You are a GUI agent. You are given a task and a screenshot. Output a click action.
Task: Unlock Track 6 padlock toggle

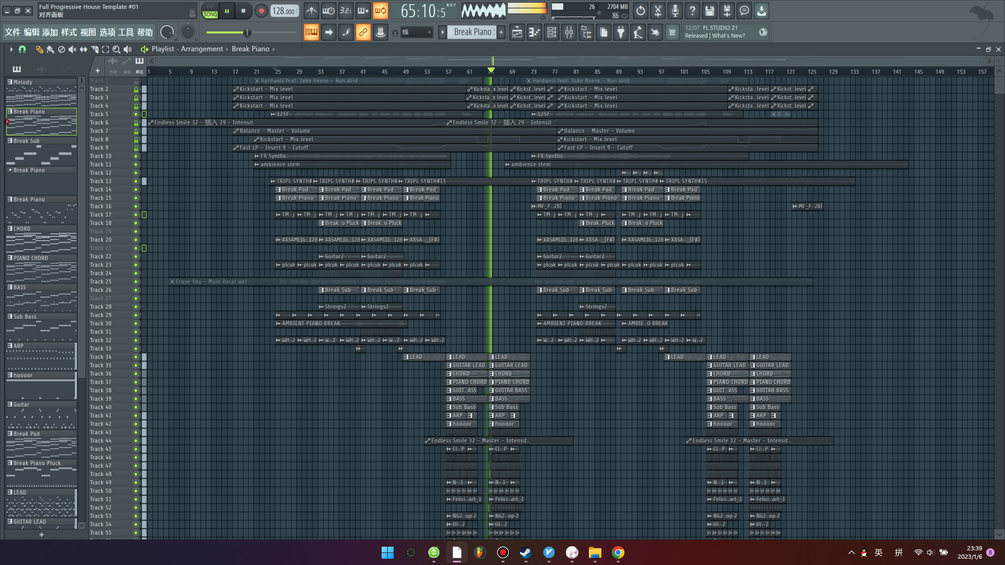(x=136, y=122)
